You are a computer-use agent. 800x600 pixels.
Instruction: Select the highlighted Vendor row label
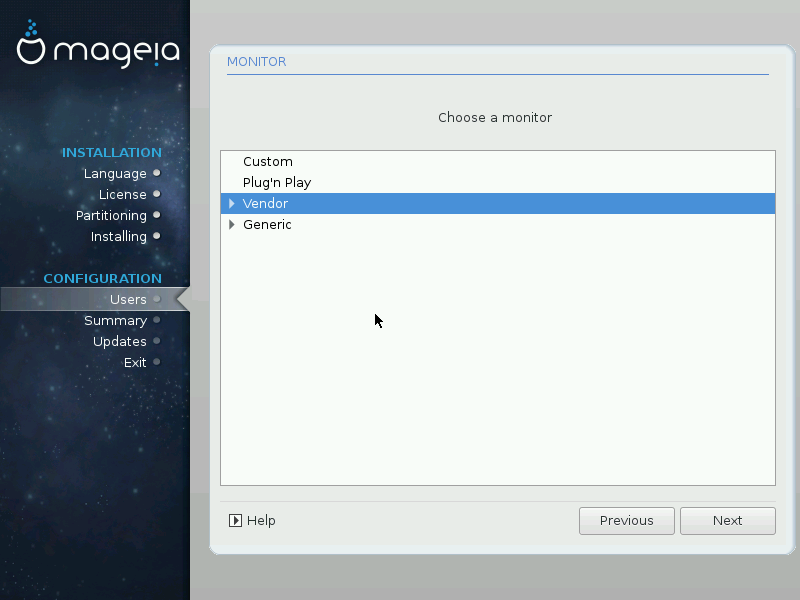coord(265,204)
